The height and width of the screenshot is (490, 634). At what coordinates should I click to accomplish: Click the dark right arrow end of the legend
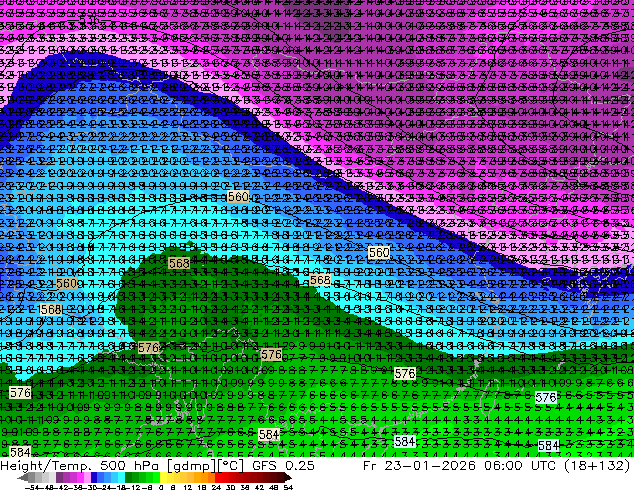click(x=287, y=478)
